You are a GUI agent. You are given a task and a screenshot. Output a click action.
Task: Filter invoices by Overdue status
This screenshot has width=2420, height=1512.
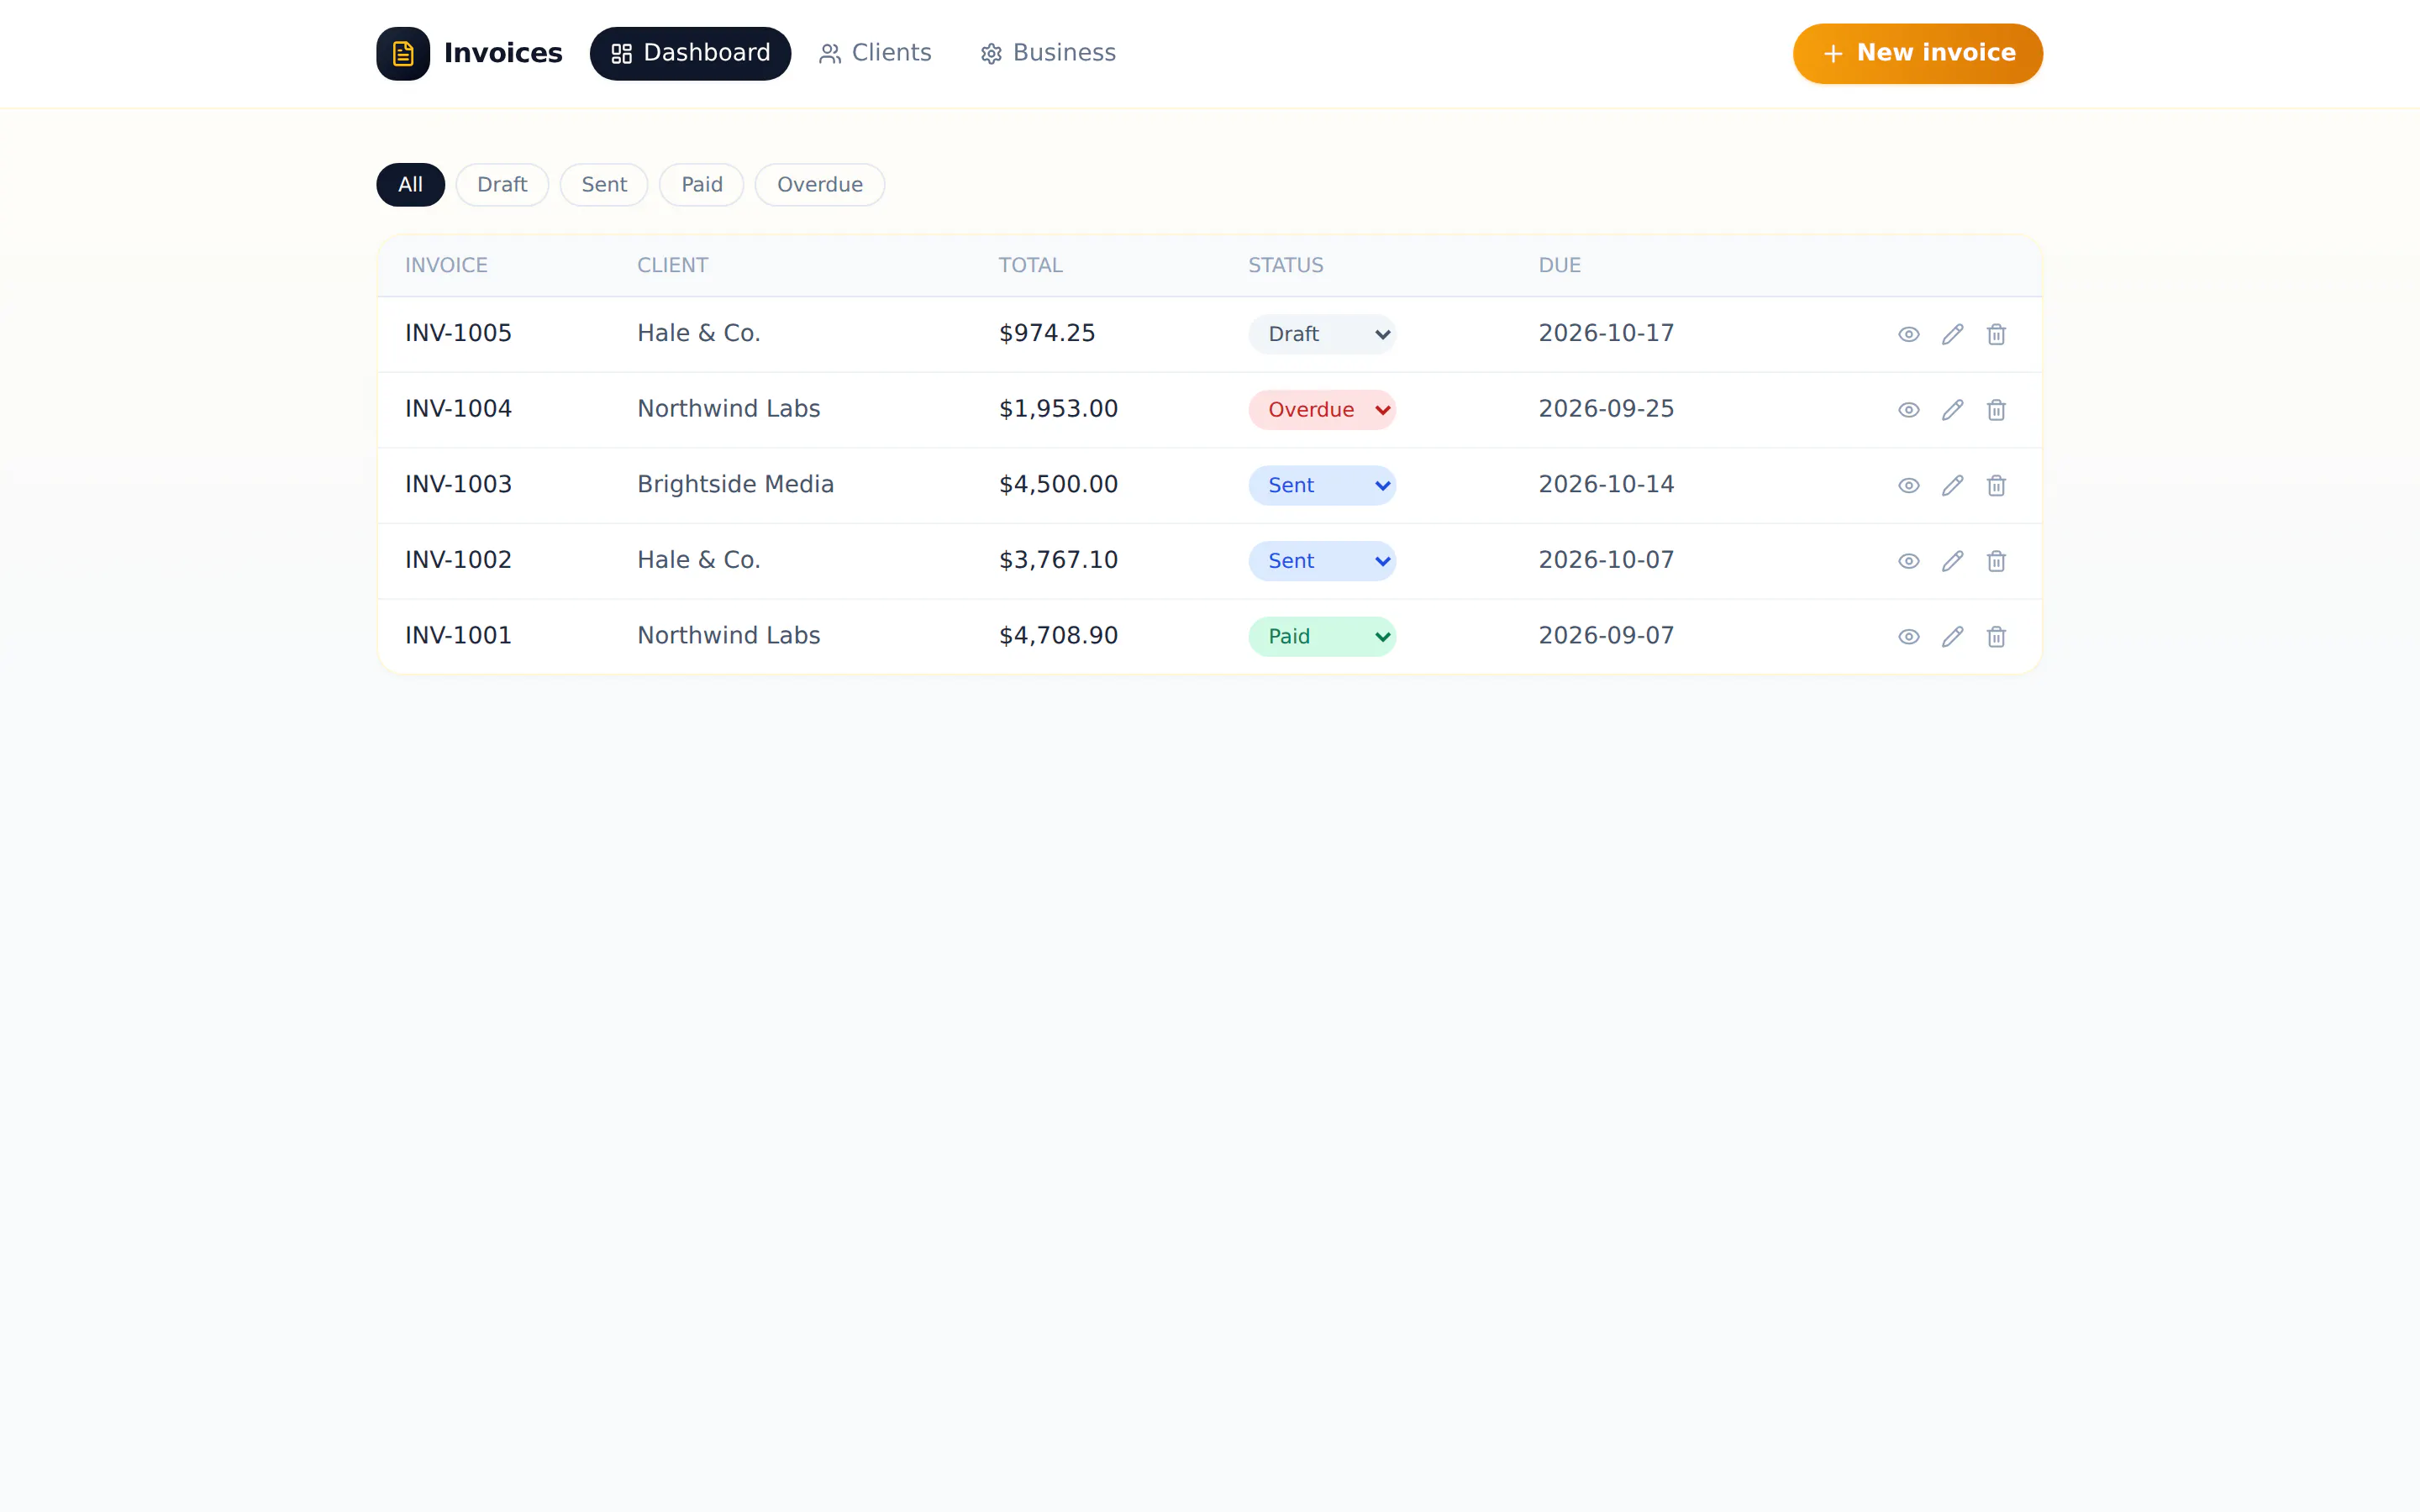[819, 185]
